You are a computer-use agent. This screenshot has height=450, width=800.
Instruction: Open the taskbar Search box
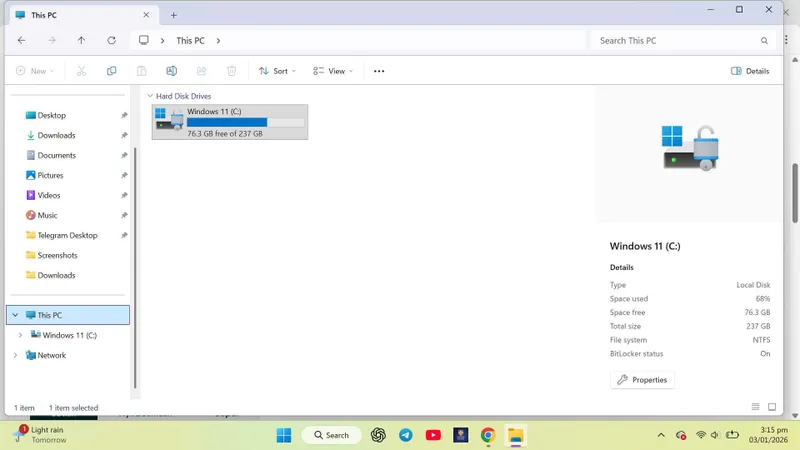(x=332, y=435)
